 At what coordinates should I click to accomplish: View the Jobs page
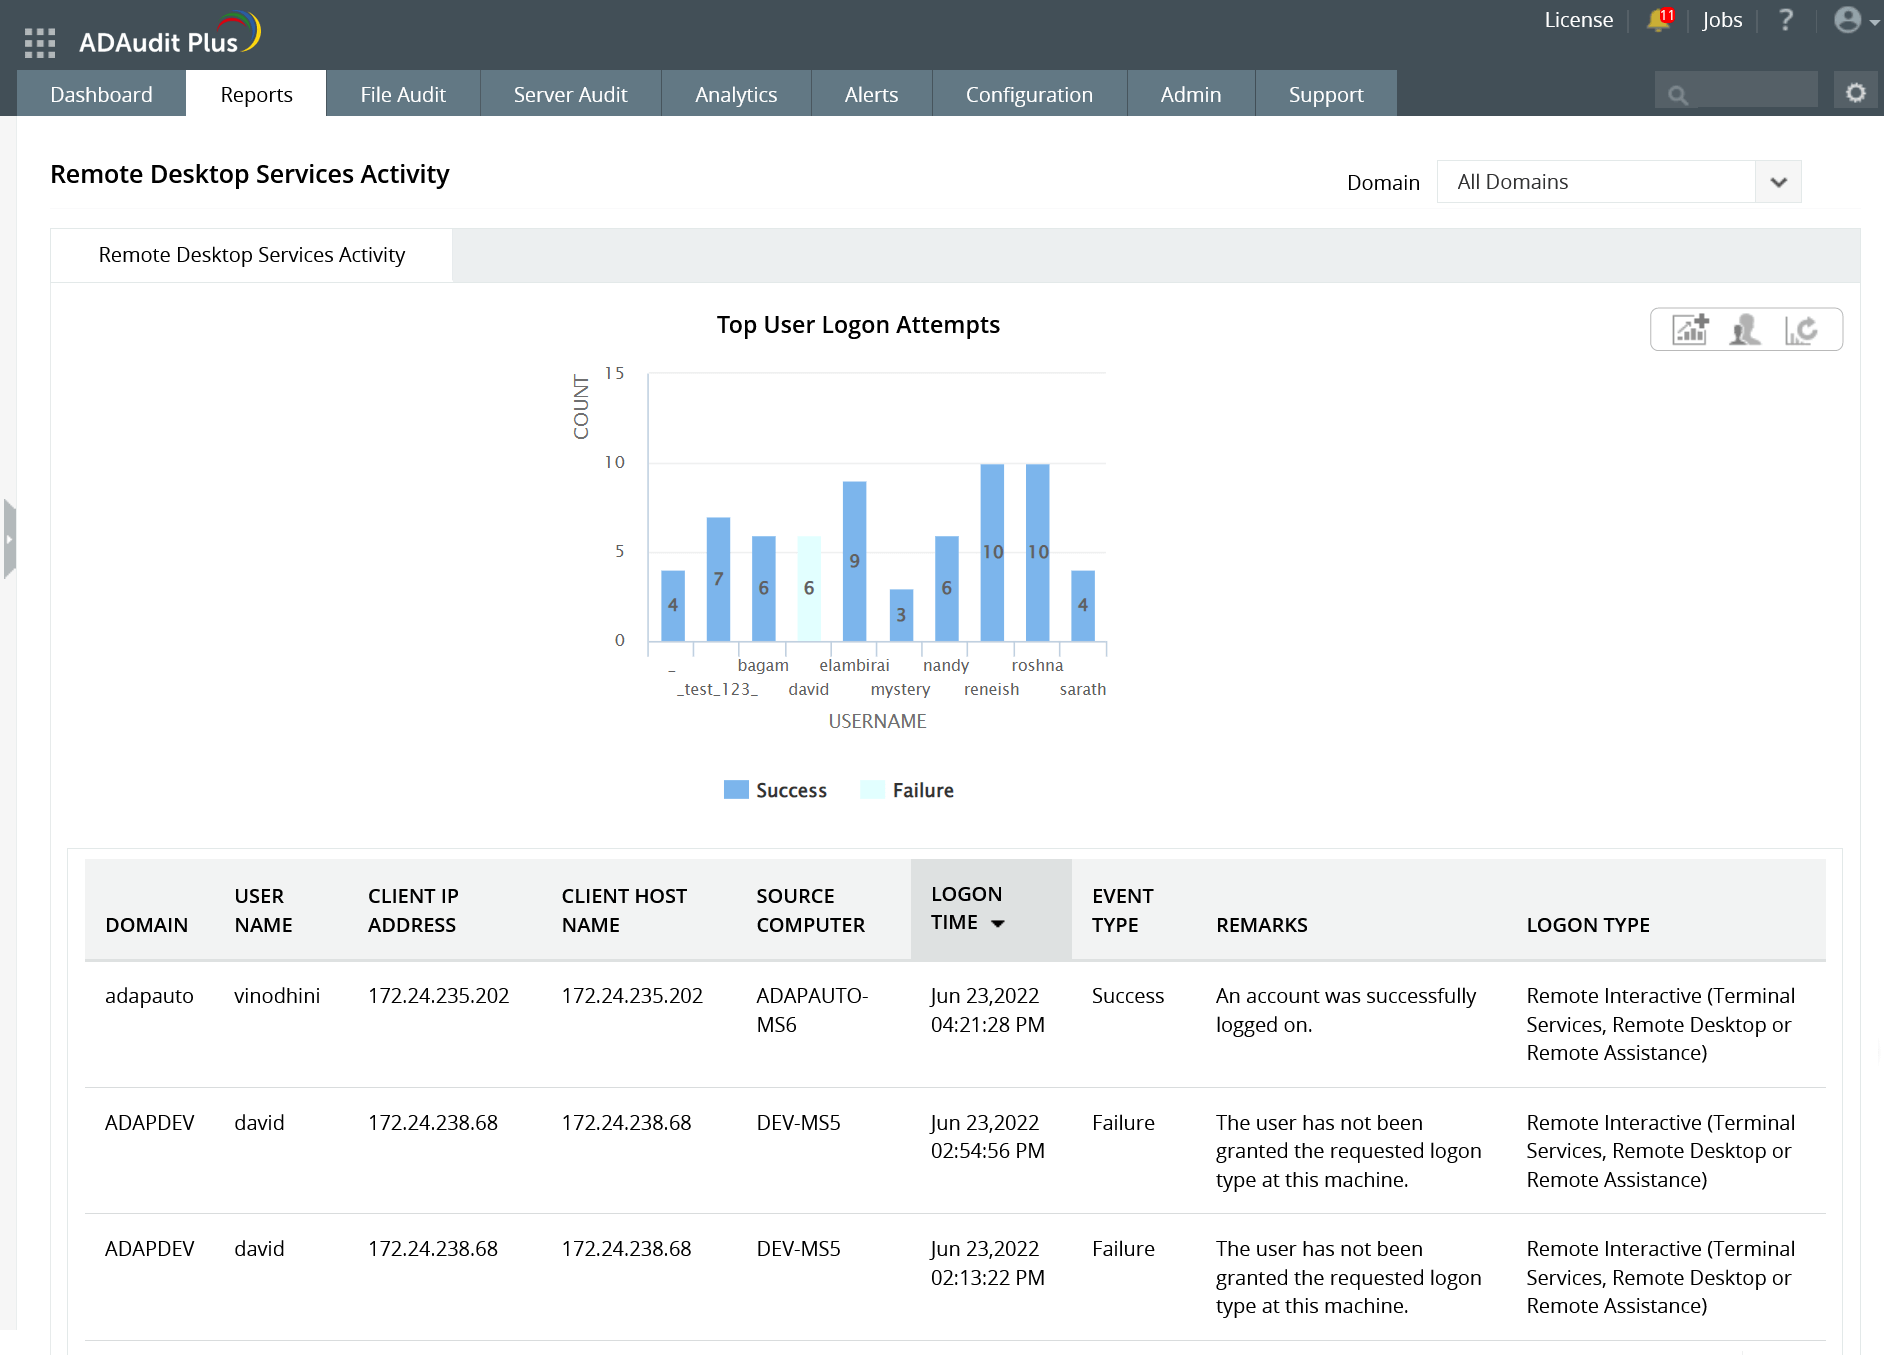pyautogui.click(x=1722, y=20)
